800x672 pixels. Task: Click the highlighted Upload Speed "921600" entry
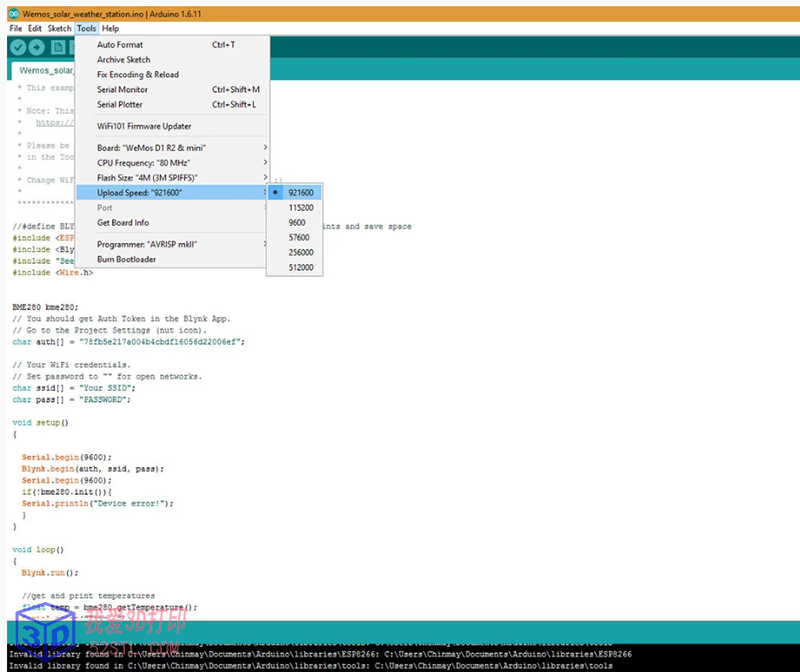click(172, 192)
